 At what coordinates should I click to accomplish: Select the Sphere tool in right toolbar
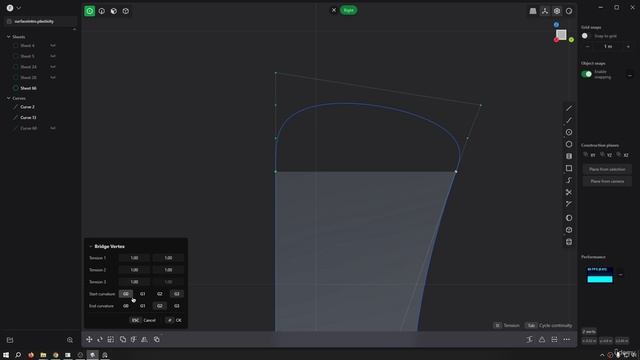[569, 218]
